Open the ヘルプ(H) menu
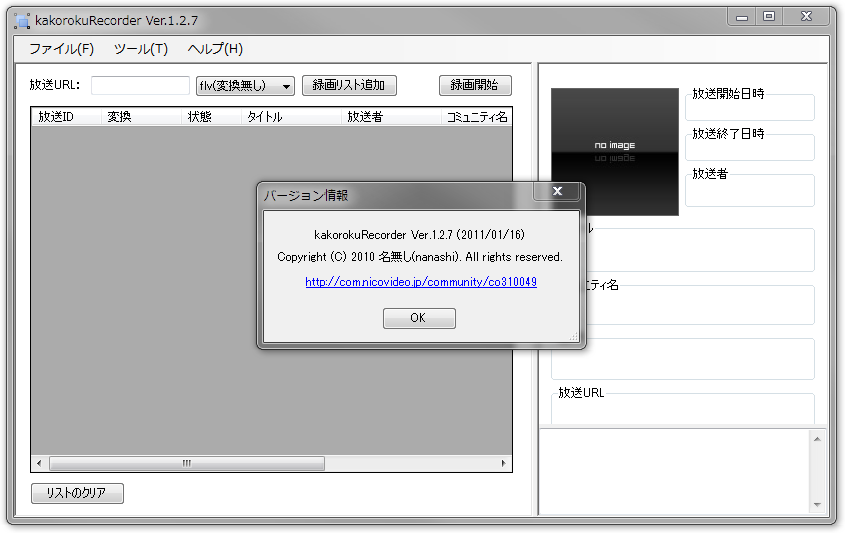This screenshot has width=845, height=533. pyautogui.click(x=215, y=49)
